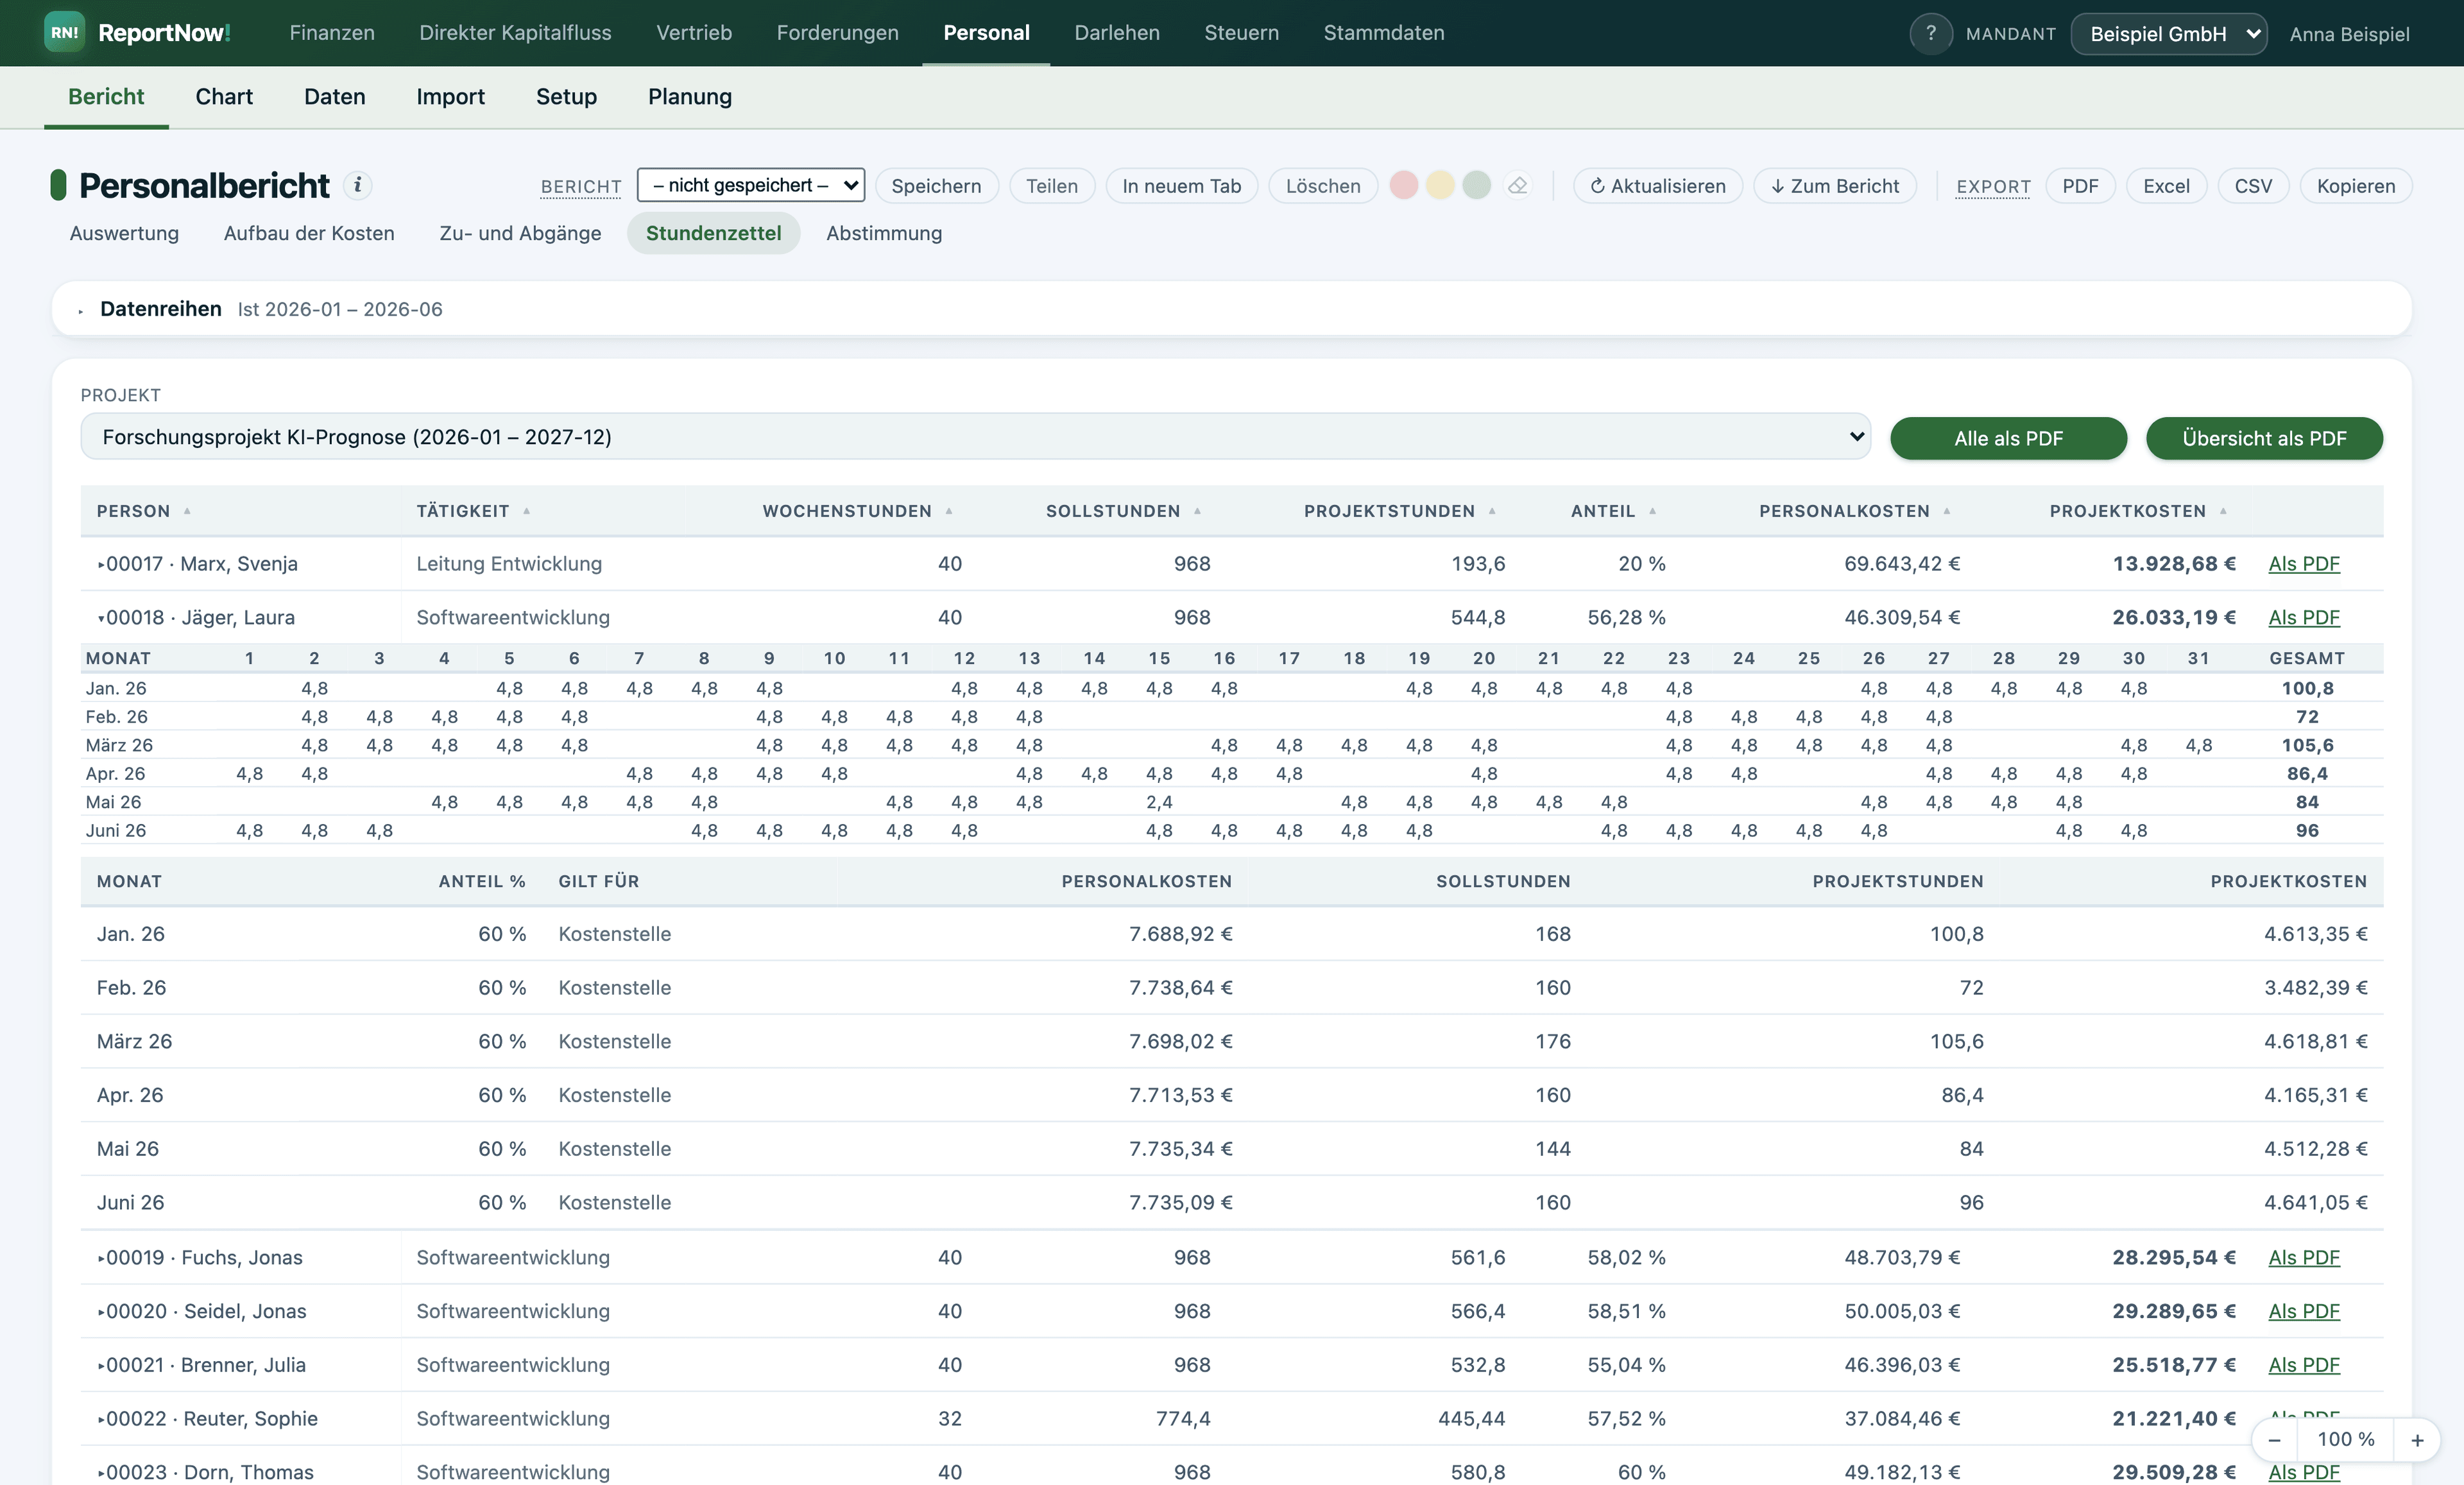The height and width of the screenshot is (1485, 2464).
Task: Zoom out with the minus button
Action: point(2274,1440)
